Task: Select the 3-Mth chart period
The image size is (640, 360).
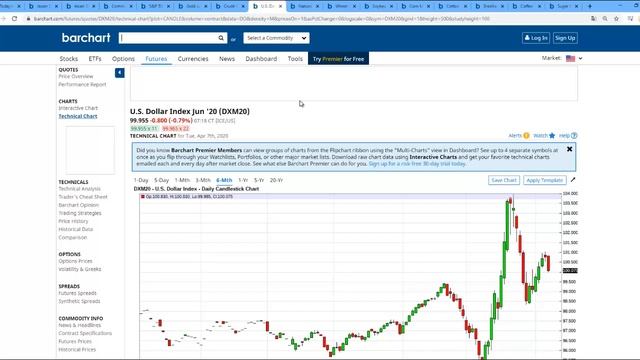Action: point(203,180)
